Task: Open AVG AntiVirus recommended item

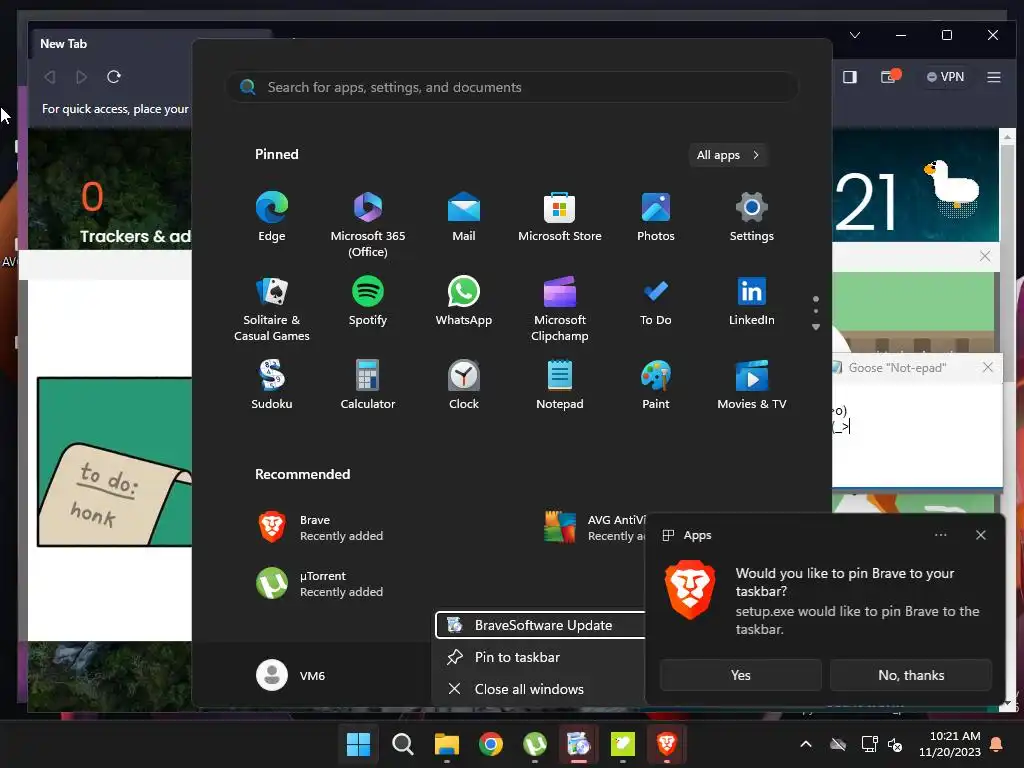Action: (594, 527)
